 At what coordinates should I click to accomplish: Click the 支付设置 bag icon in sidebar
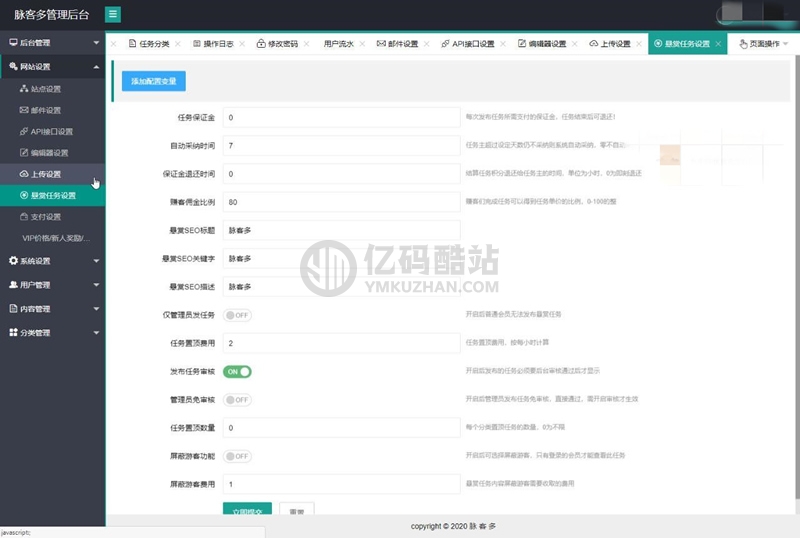[24, 216]
